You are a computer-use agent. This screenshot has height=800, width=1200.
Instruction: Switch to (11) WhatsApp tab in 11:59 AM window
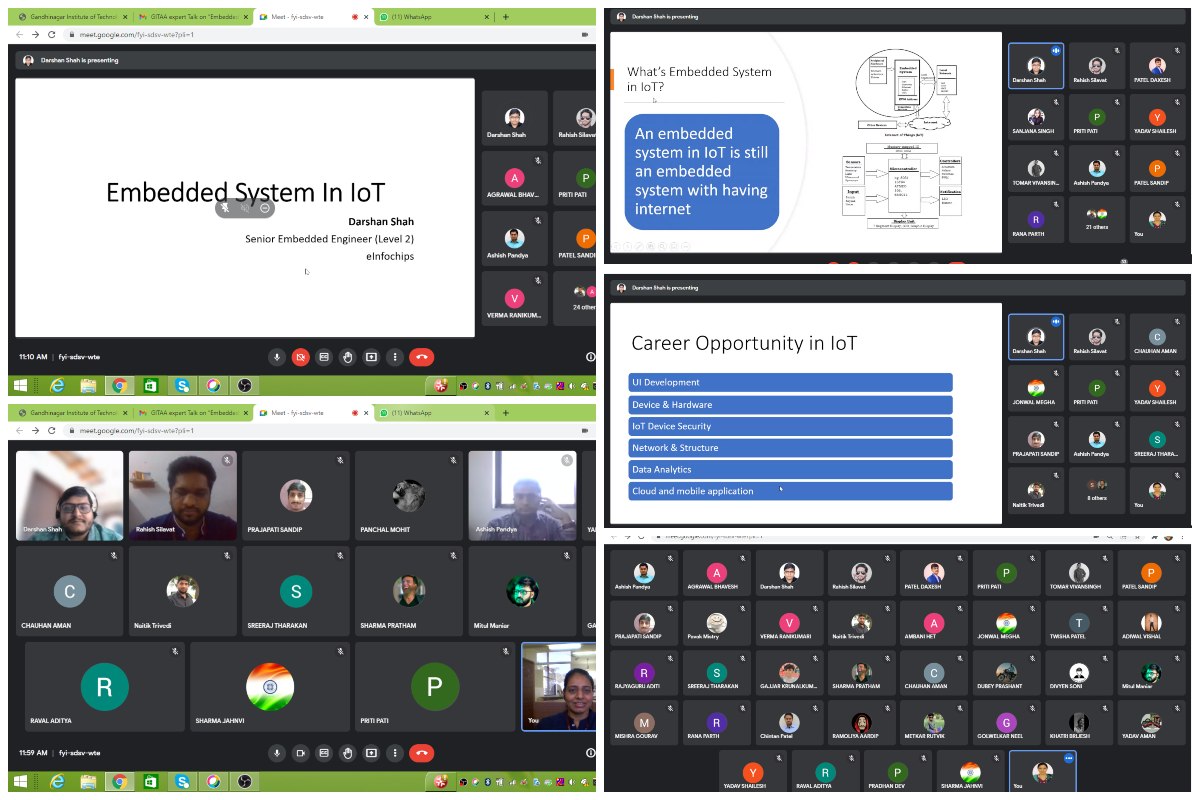point(433,412)
